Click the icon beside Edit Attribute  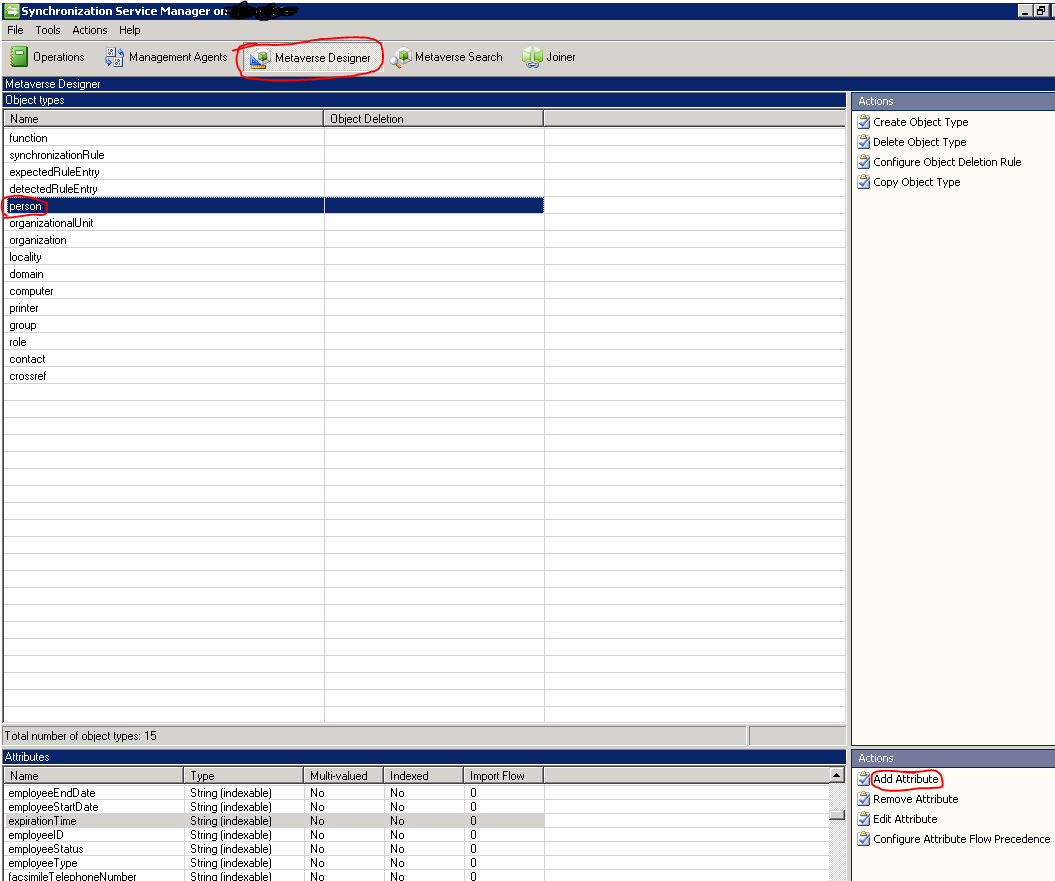click(x=864, y=819)
